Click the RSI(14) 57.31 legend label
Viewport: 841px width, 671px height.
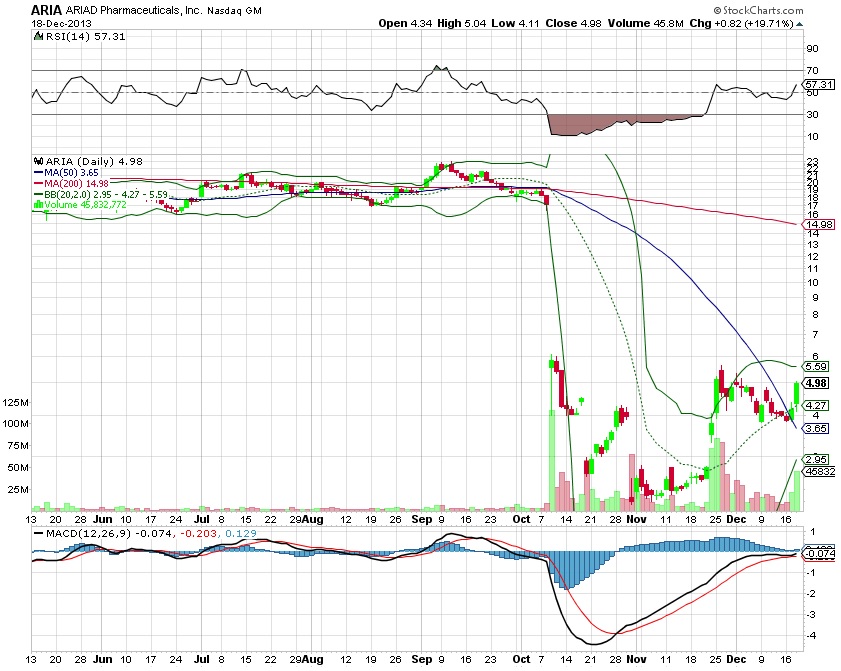(86, 36)
